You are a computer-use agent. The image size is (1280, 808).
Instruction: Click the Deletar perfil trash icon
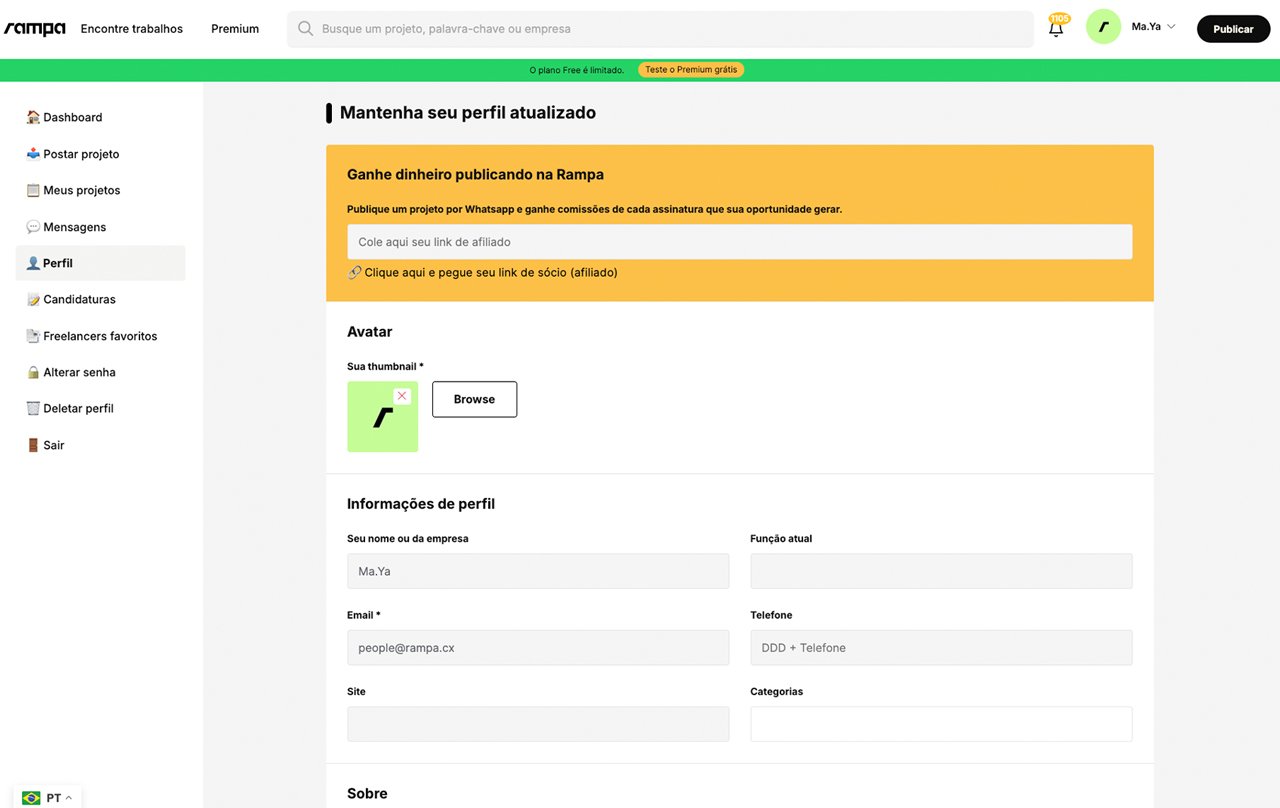(33, 408)
